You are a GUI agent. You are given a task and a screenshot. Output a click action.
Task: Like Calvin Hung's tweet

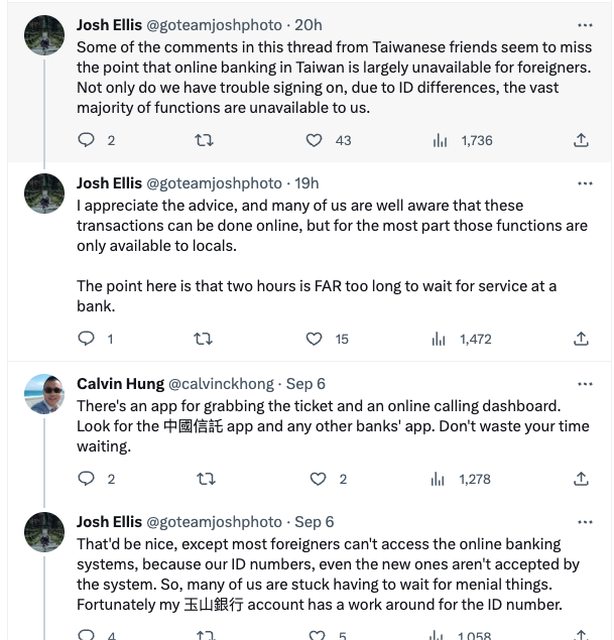point(318,479)
